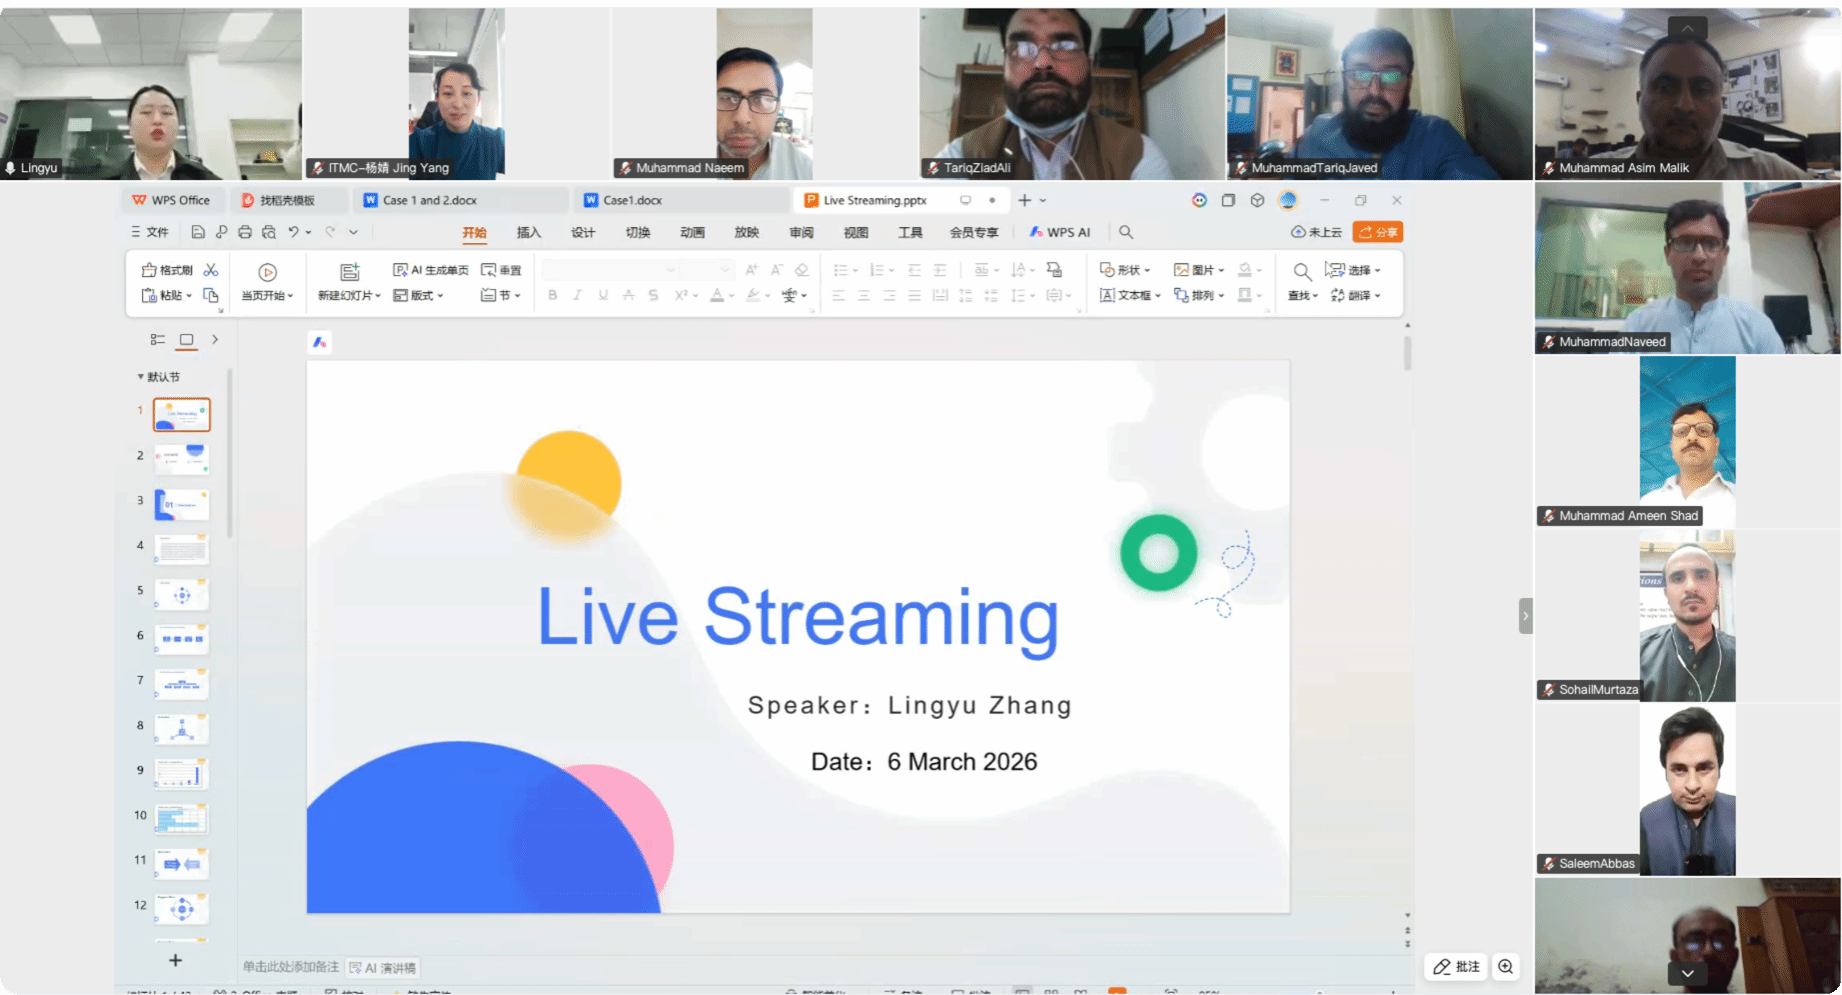Click the orange 分享 share button
This screenshot has height=995, width=1842.
click(1377, 232)
